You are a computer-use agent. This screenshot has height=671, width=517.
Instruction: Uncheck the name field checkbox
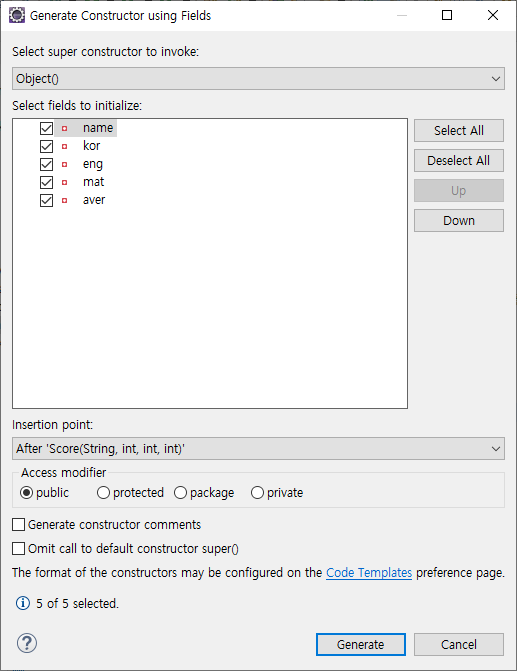point(46,128)
